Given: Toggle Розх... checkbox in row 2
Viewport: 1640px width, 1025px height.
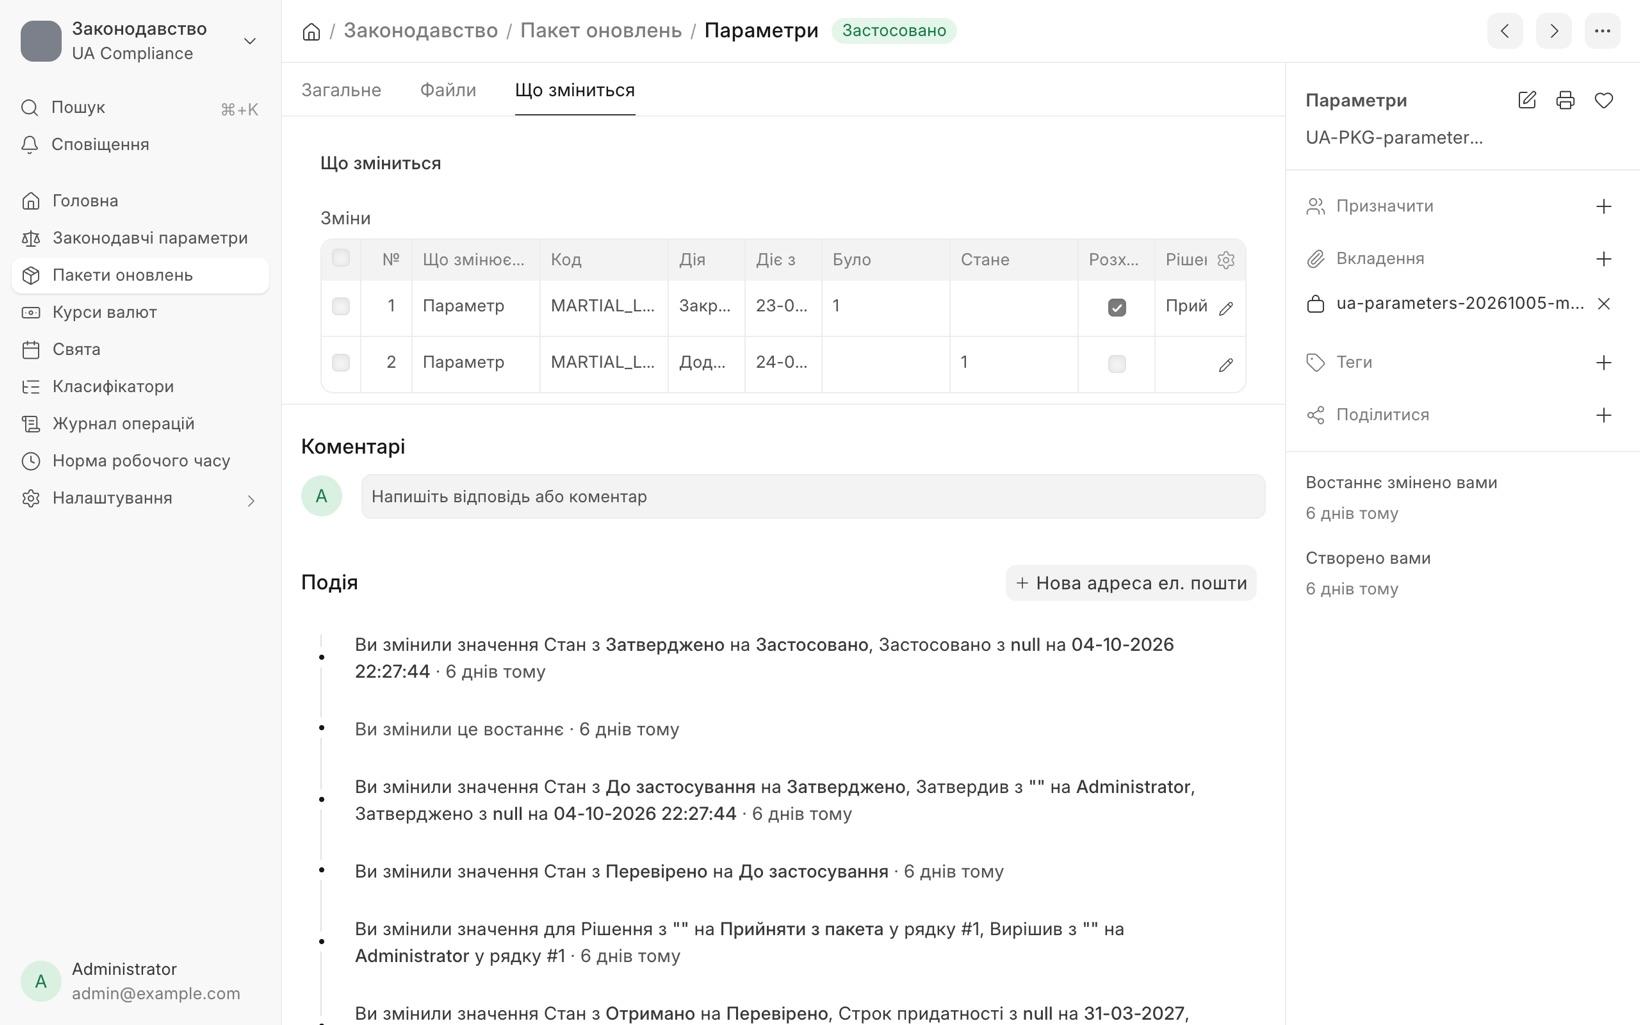Looking at the screenshot, I should click(1117, 364).
